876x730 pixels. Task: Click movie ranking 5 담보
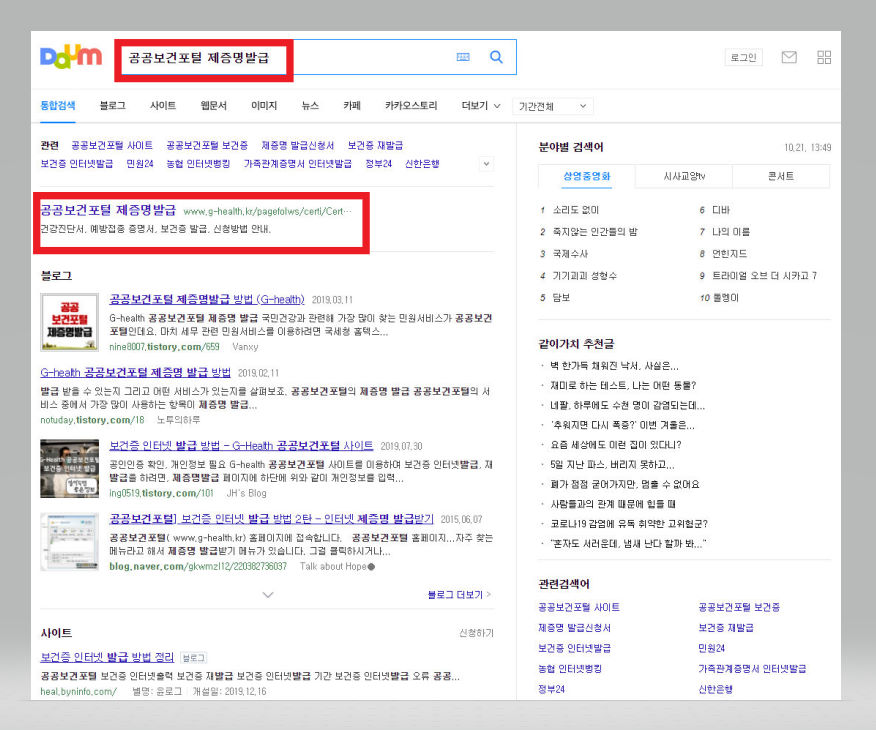click(x=561, y=298)
